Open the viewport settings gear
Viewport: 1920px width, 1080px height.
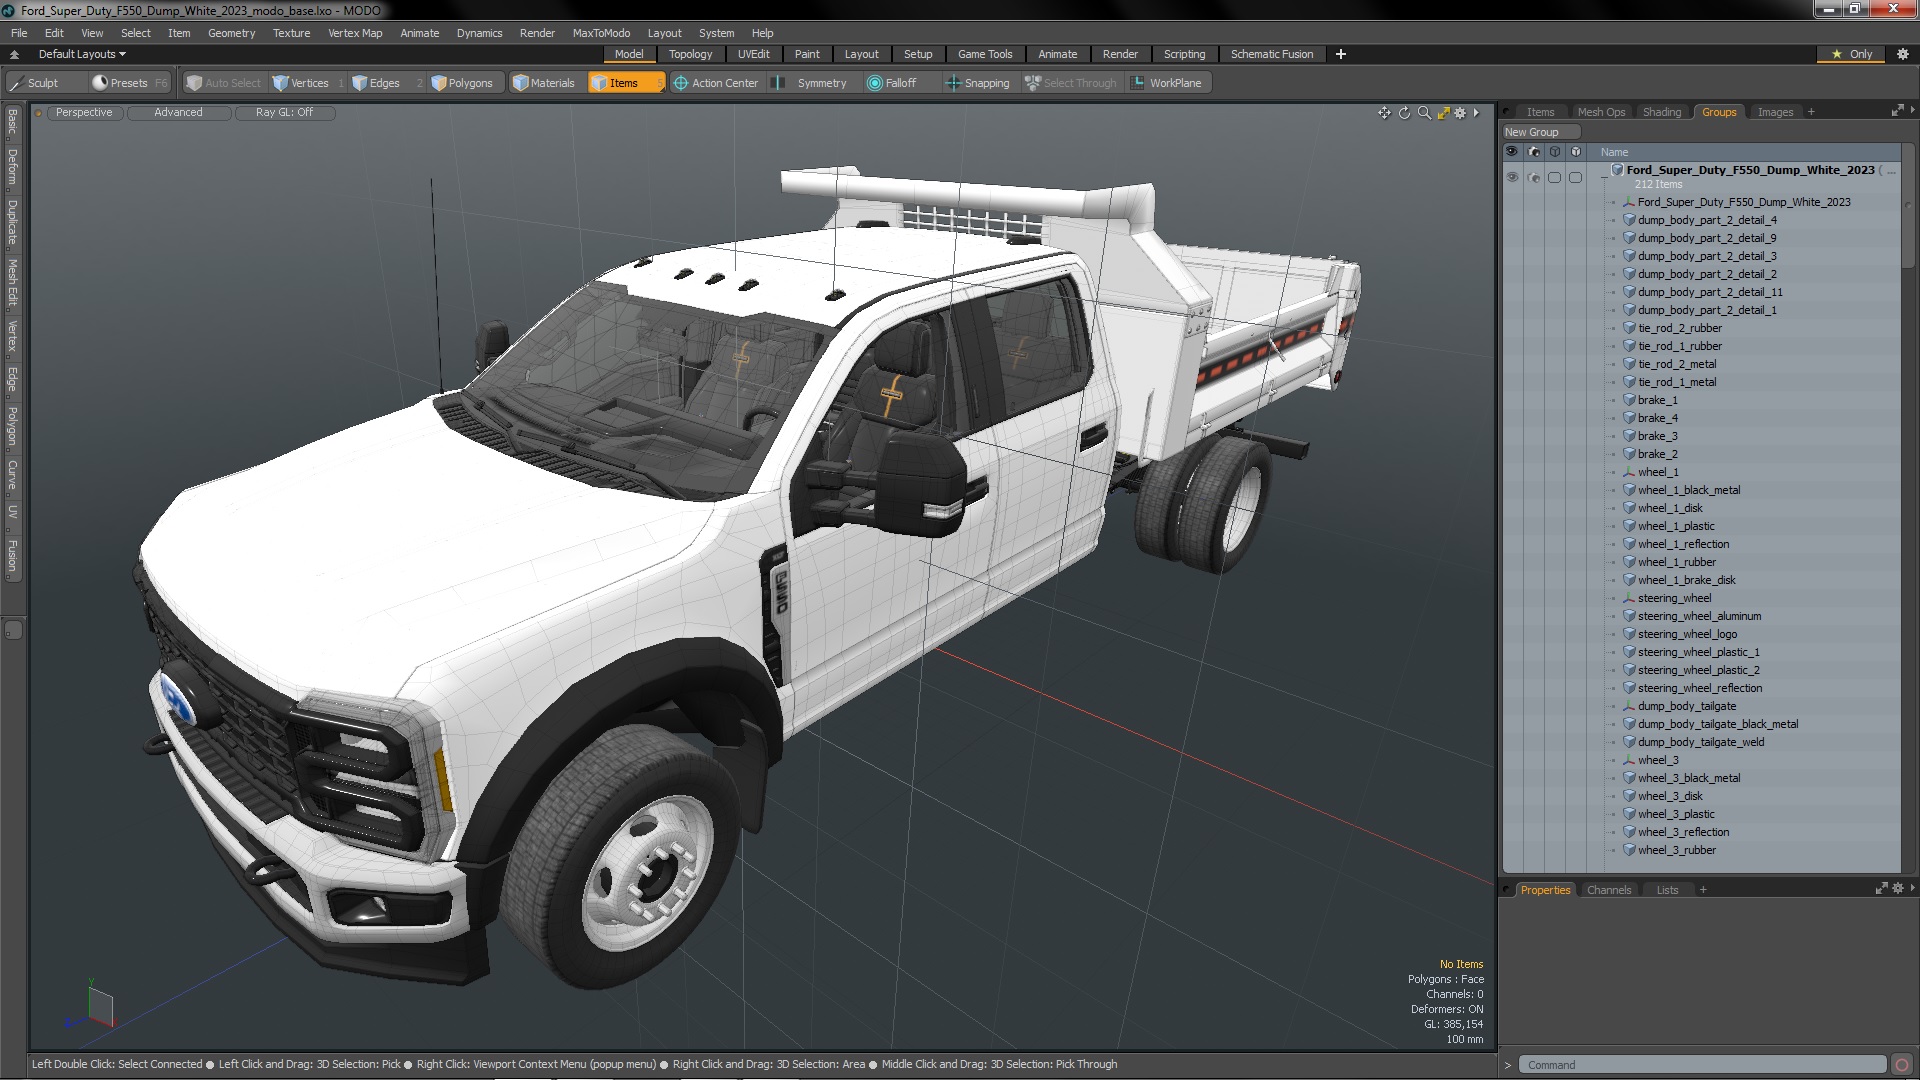(1460, 113)
